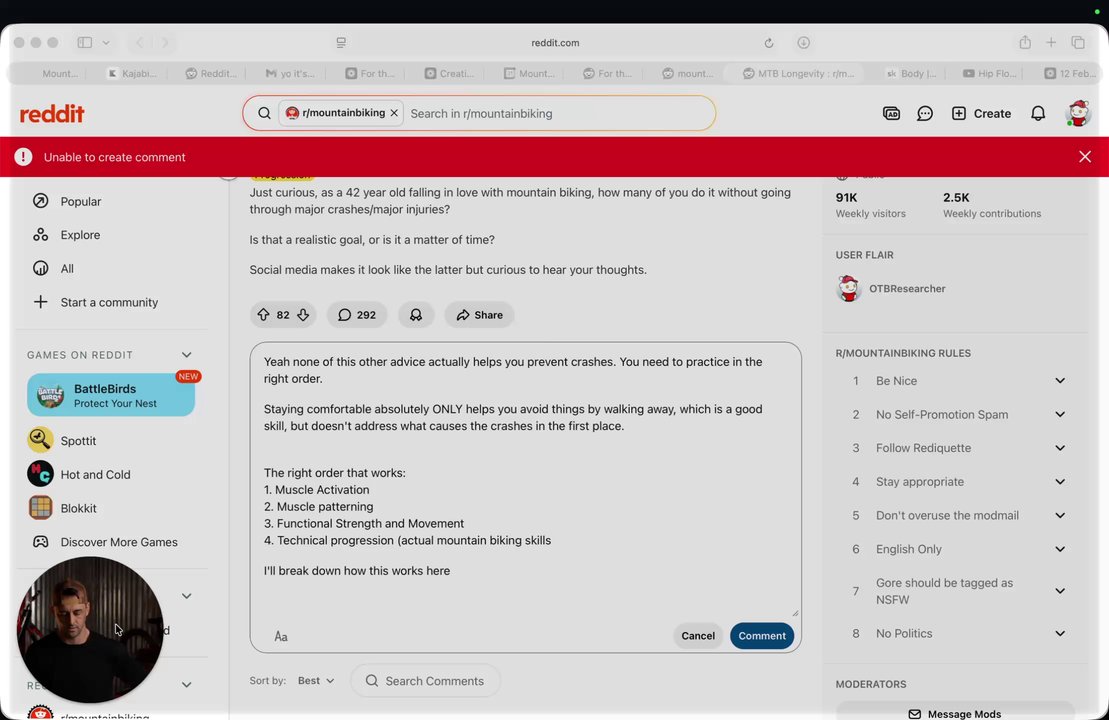Switch to the Creati... tab
1109x720 pixels.
coord(449,74)
